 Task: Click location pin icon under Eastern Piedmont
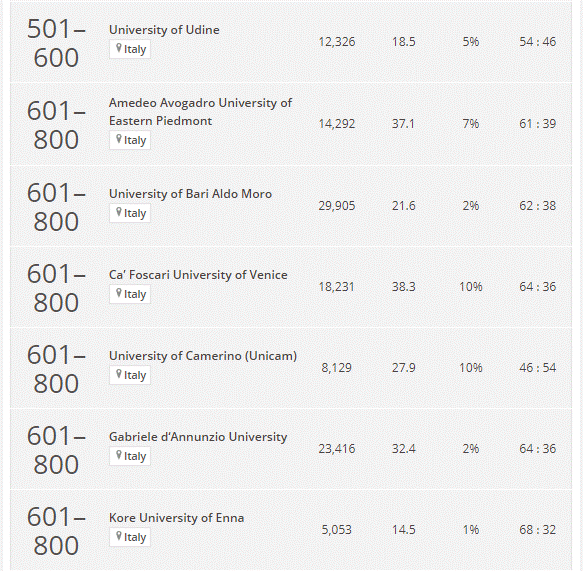pyautogui.click(x=119, y=139)
